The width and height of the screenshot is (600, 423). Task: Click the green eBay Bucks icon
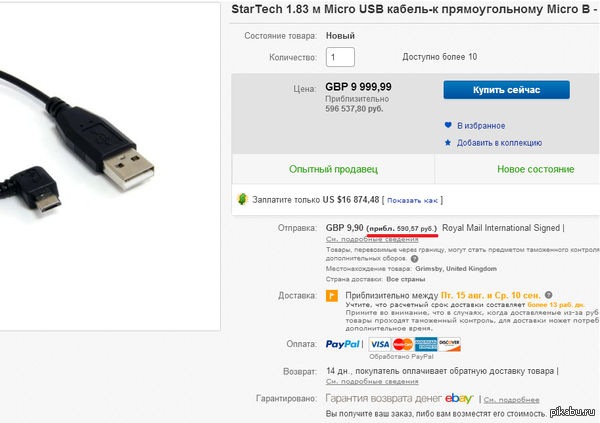click(242, 199)
